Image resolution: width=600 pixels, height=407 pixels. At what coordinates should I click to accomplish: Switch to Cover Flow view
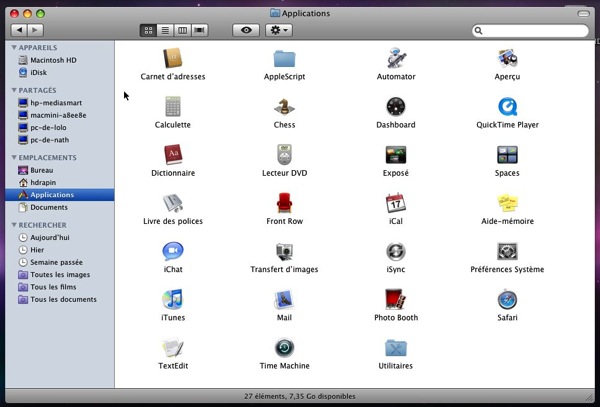coord(199,31)
